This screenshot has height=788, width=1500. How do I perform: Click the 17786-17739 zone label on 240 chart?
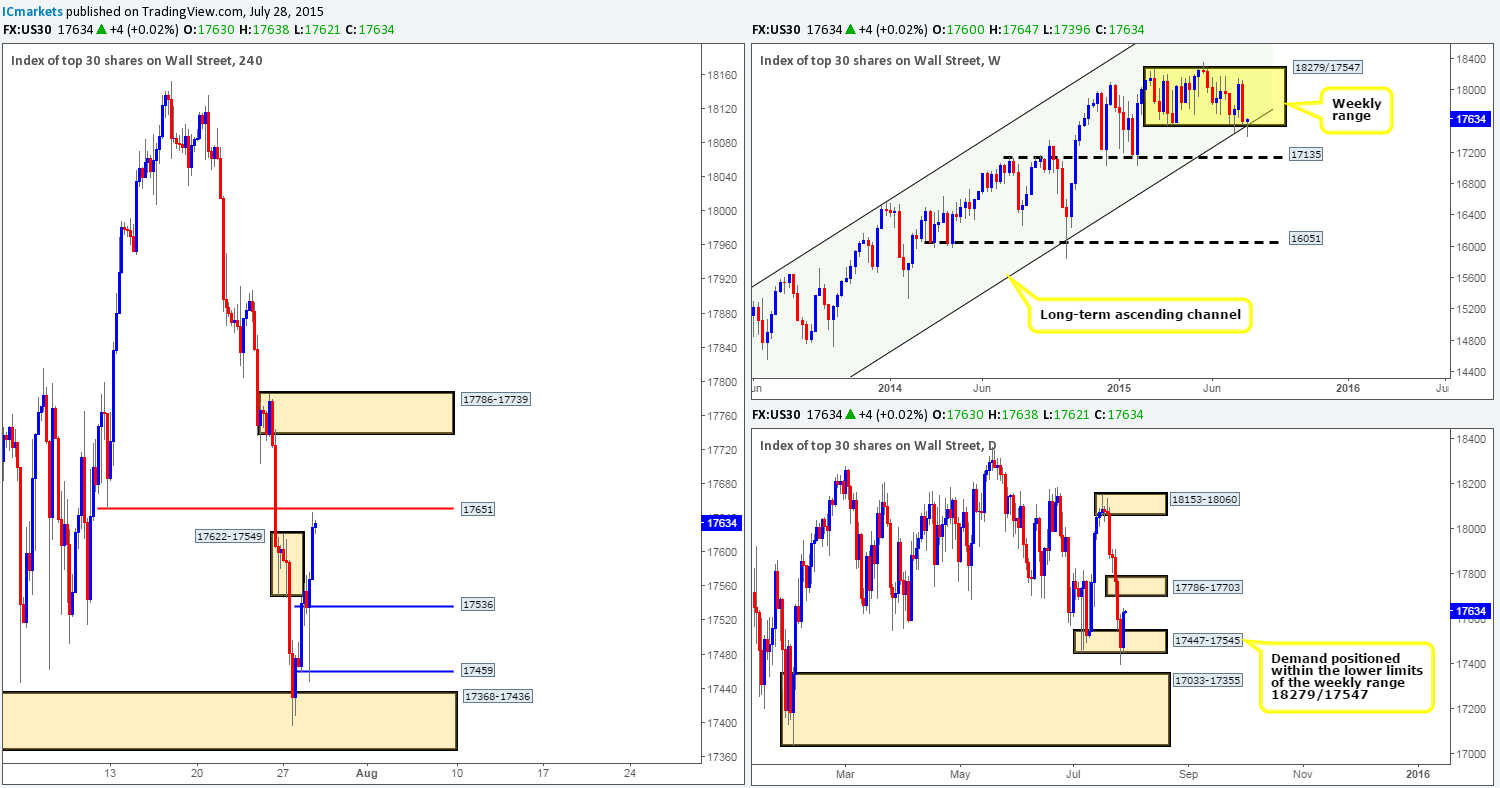496,399
